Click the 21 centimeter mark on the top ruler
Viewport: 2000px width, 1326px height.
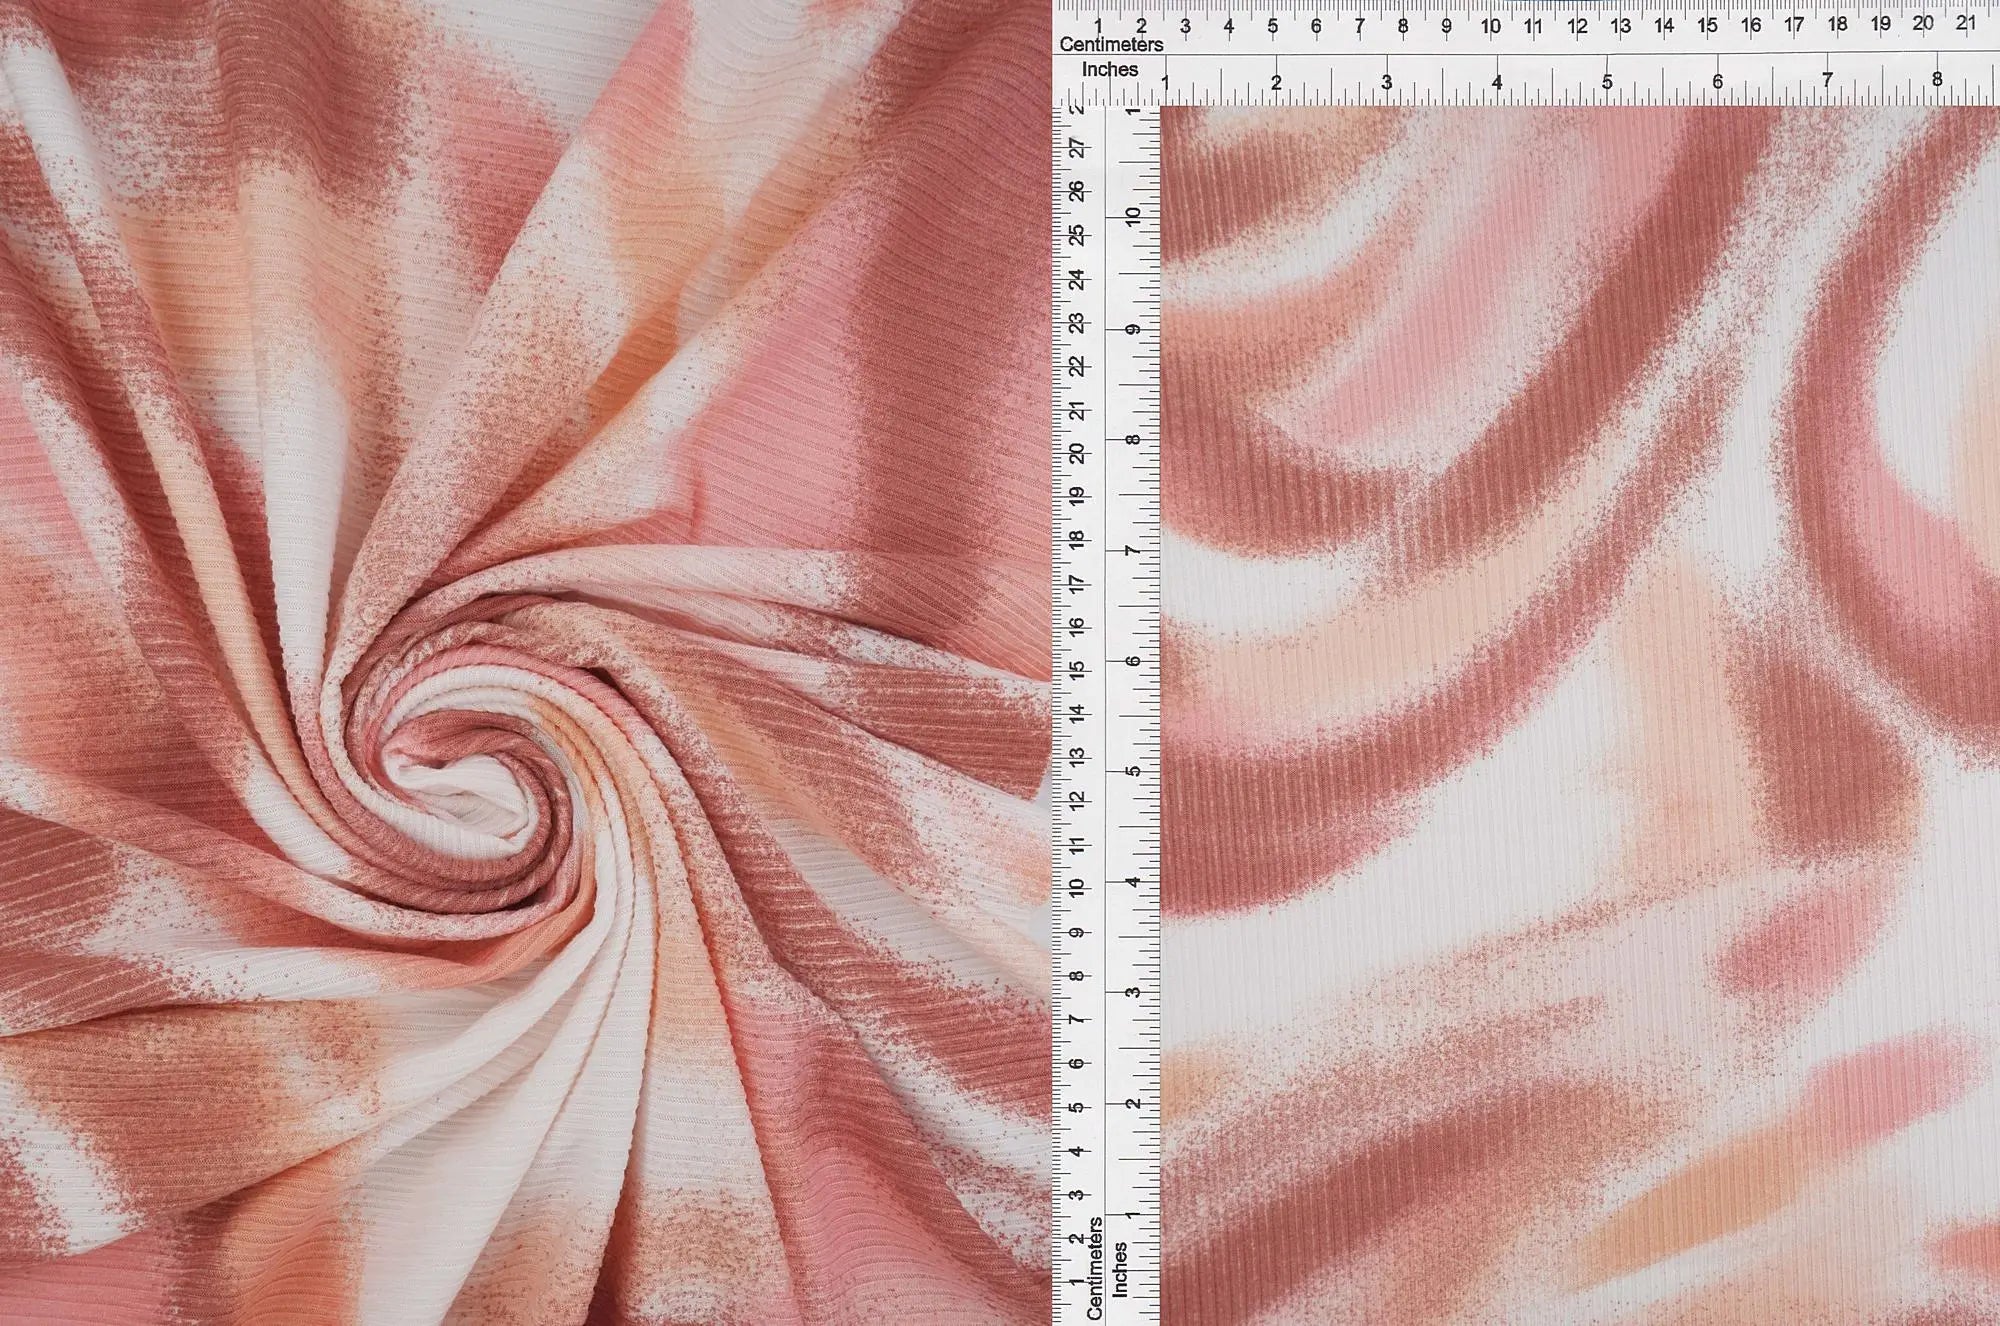tap(1965, 23)
